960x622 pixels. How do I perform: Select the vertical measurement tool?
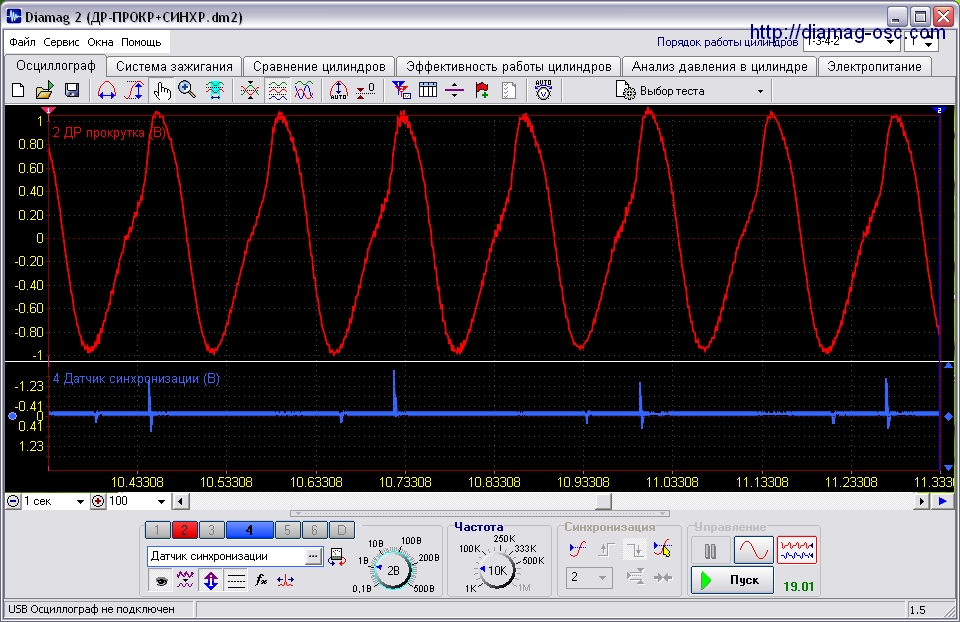tap(134, 91)
